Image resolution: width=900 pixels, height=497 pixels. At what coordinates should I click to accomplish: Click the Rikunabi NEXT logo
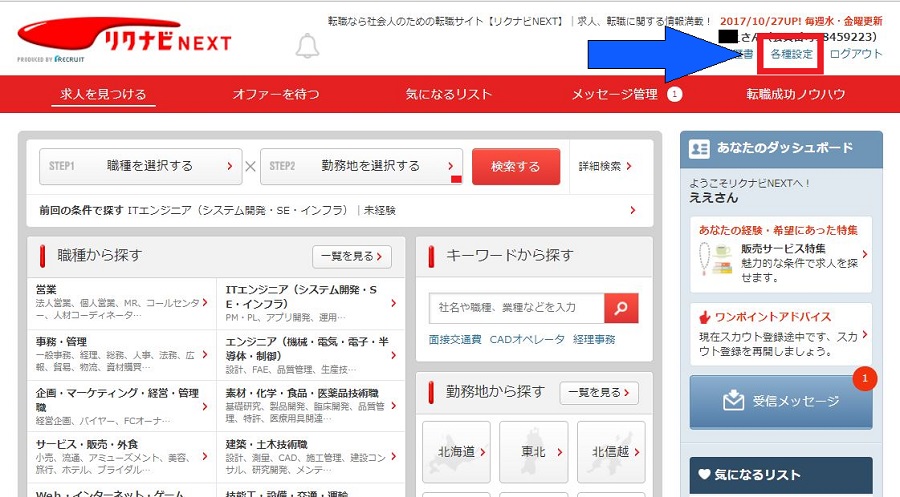point(124,40)
